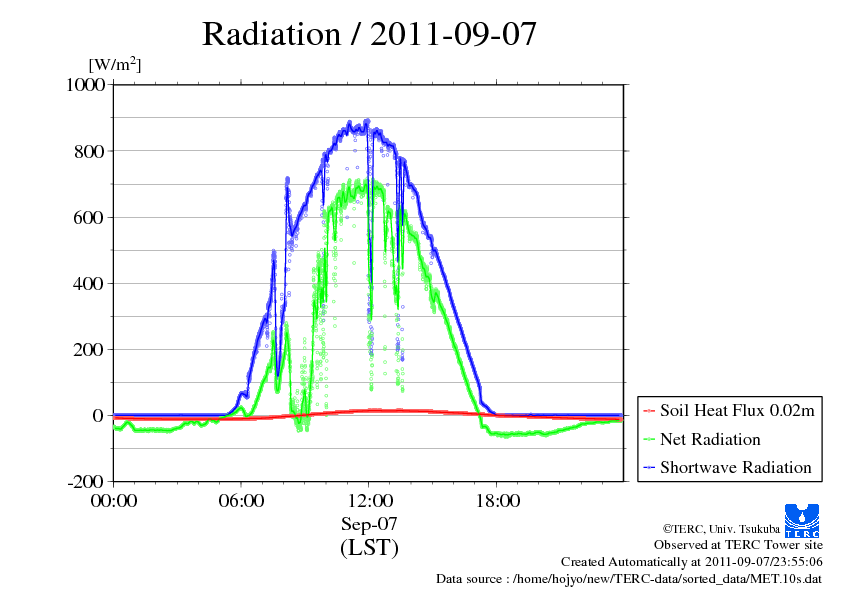Click the y-axis value '600'

(x=89, y=217)
